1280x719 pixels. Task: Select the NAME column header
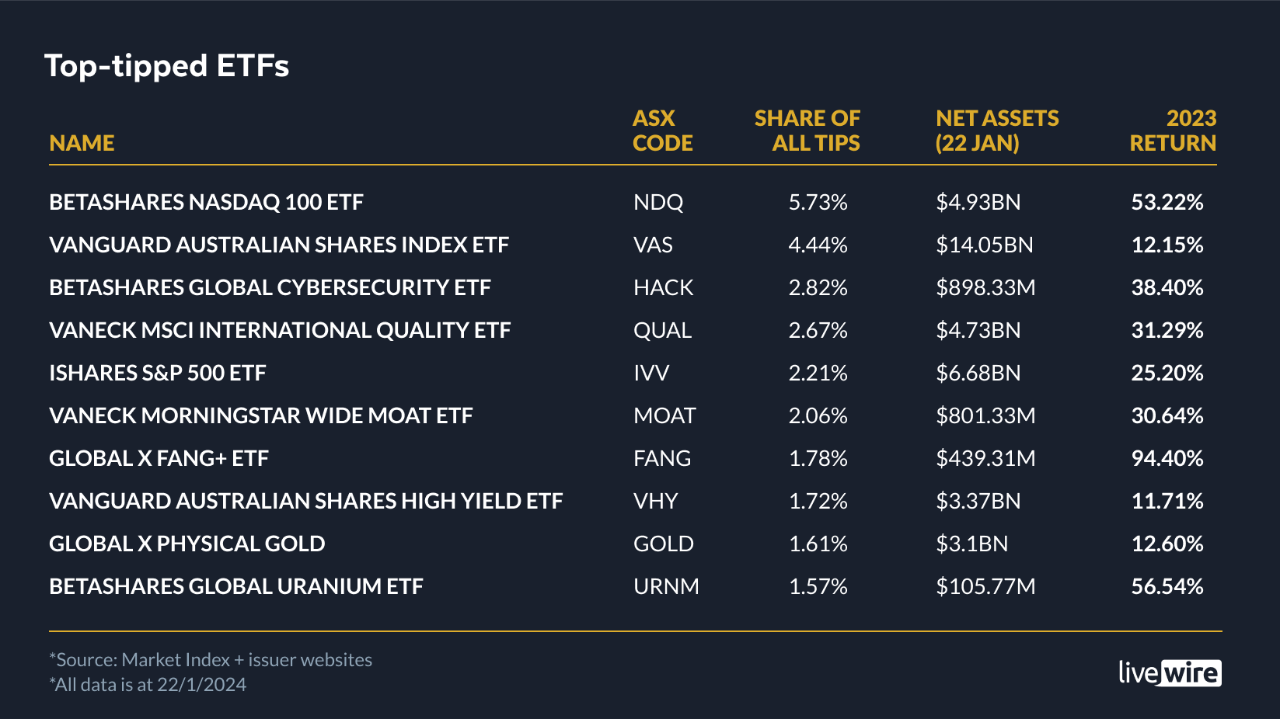coord(82,143)
